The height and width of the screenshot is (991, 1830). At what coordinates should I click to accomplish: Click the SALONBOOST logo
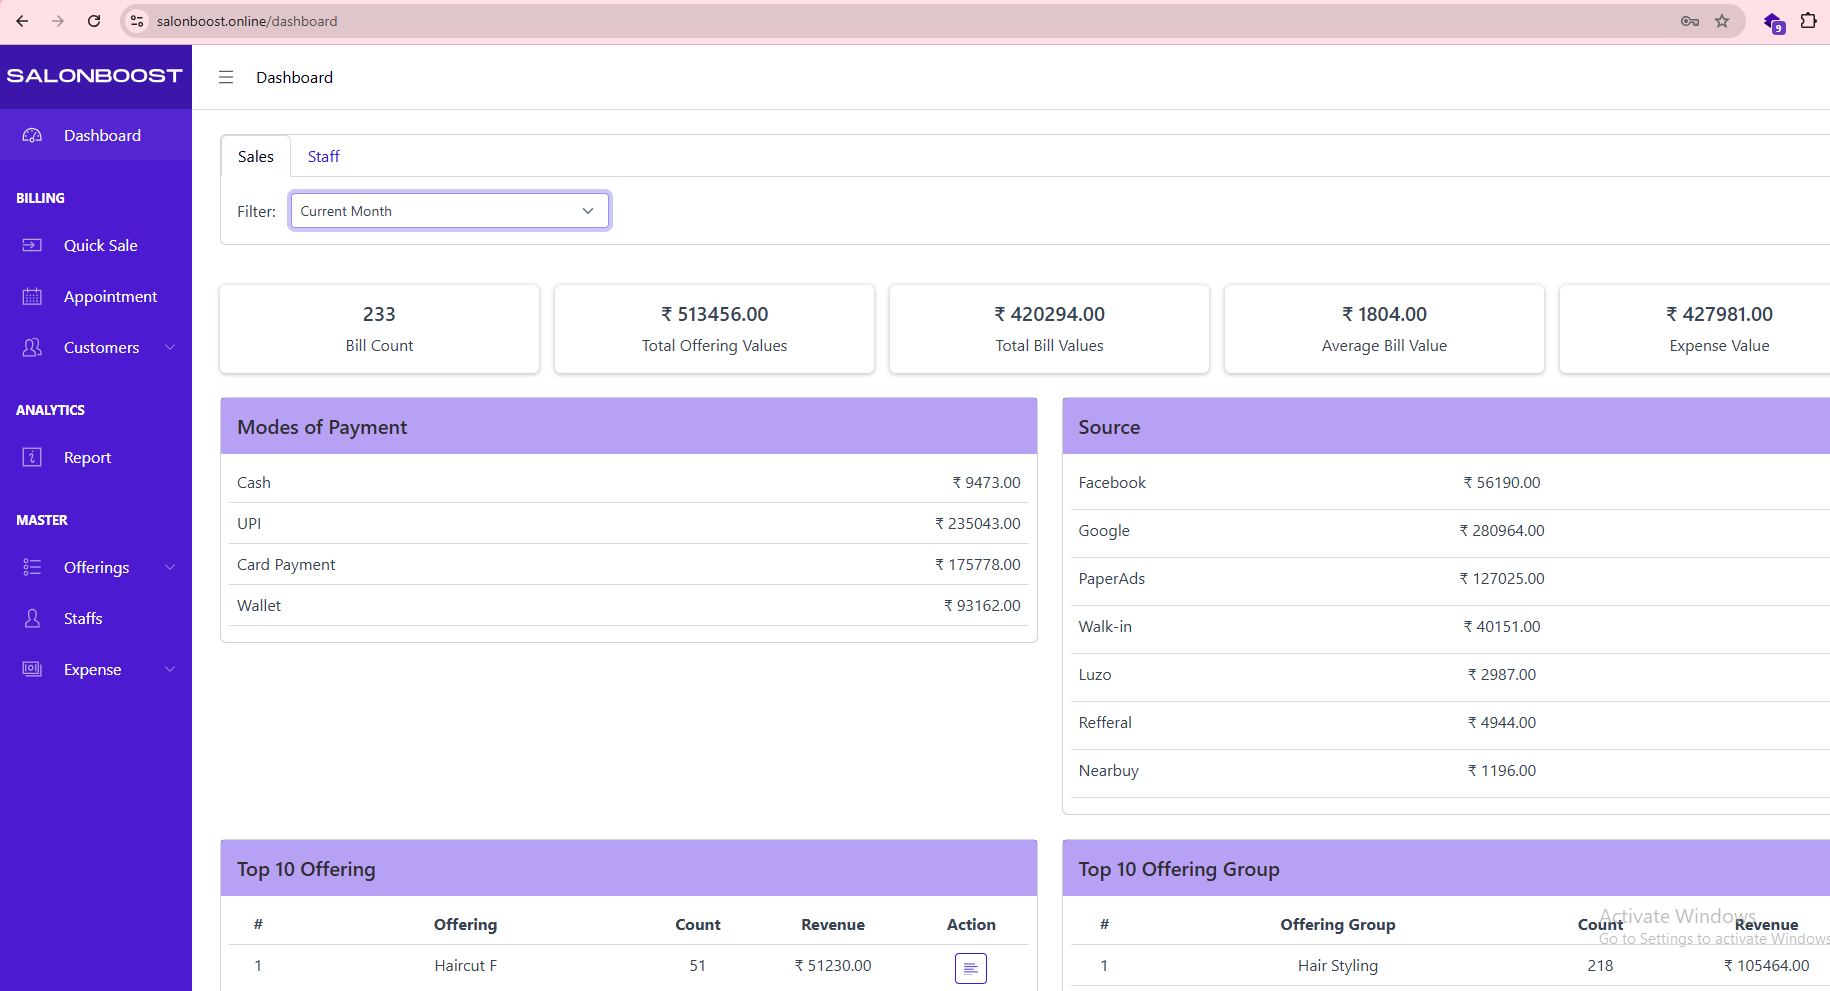coord(95,76)
